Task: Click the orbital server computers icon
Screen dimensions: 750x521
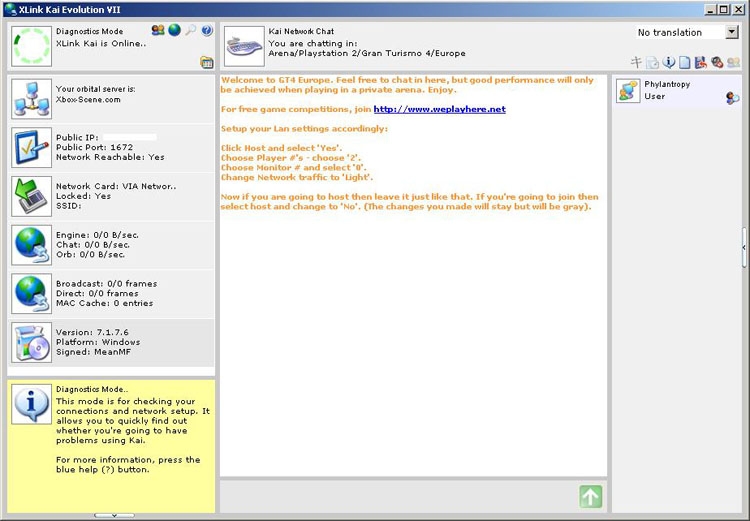Action: point(32,99)
